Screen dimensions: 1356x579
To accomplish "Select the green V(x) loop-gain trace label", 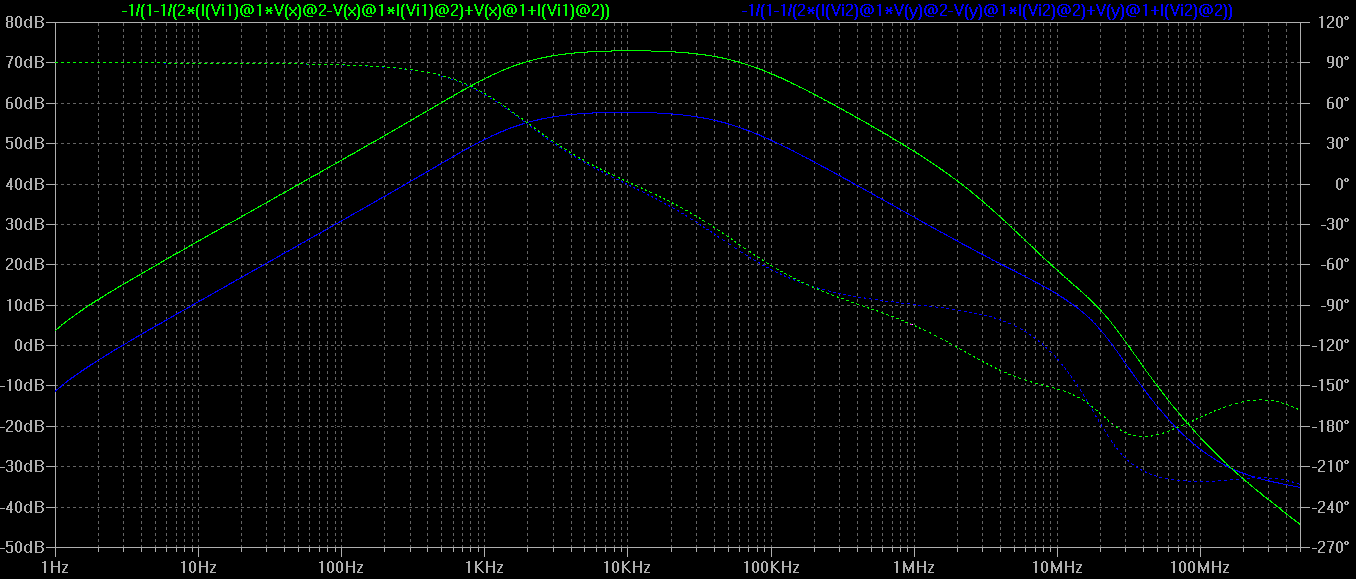I will click(365, 10).
